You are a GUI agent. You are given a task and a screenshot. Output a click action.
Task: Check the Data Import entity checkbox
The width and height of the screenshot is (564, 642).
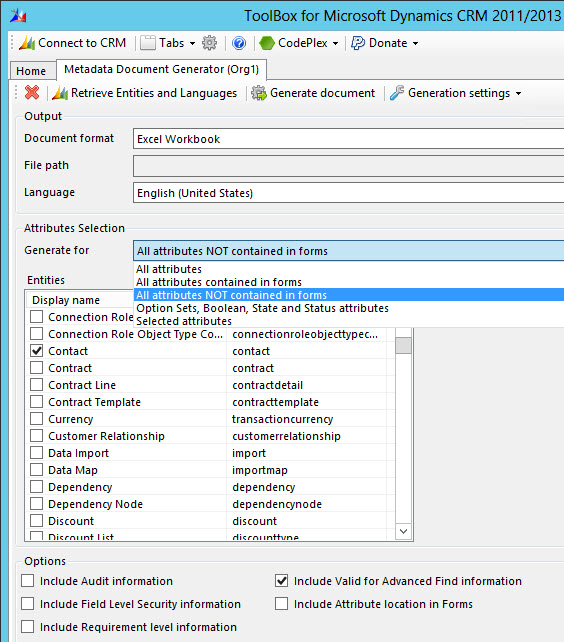tap(36, 453)
